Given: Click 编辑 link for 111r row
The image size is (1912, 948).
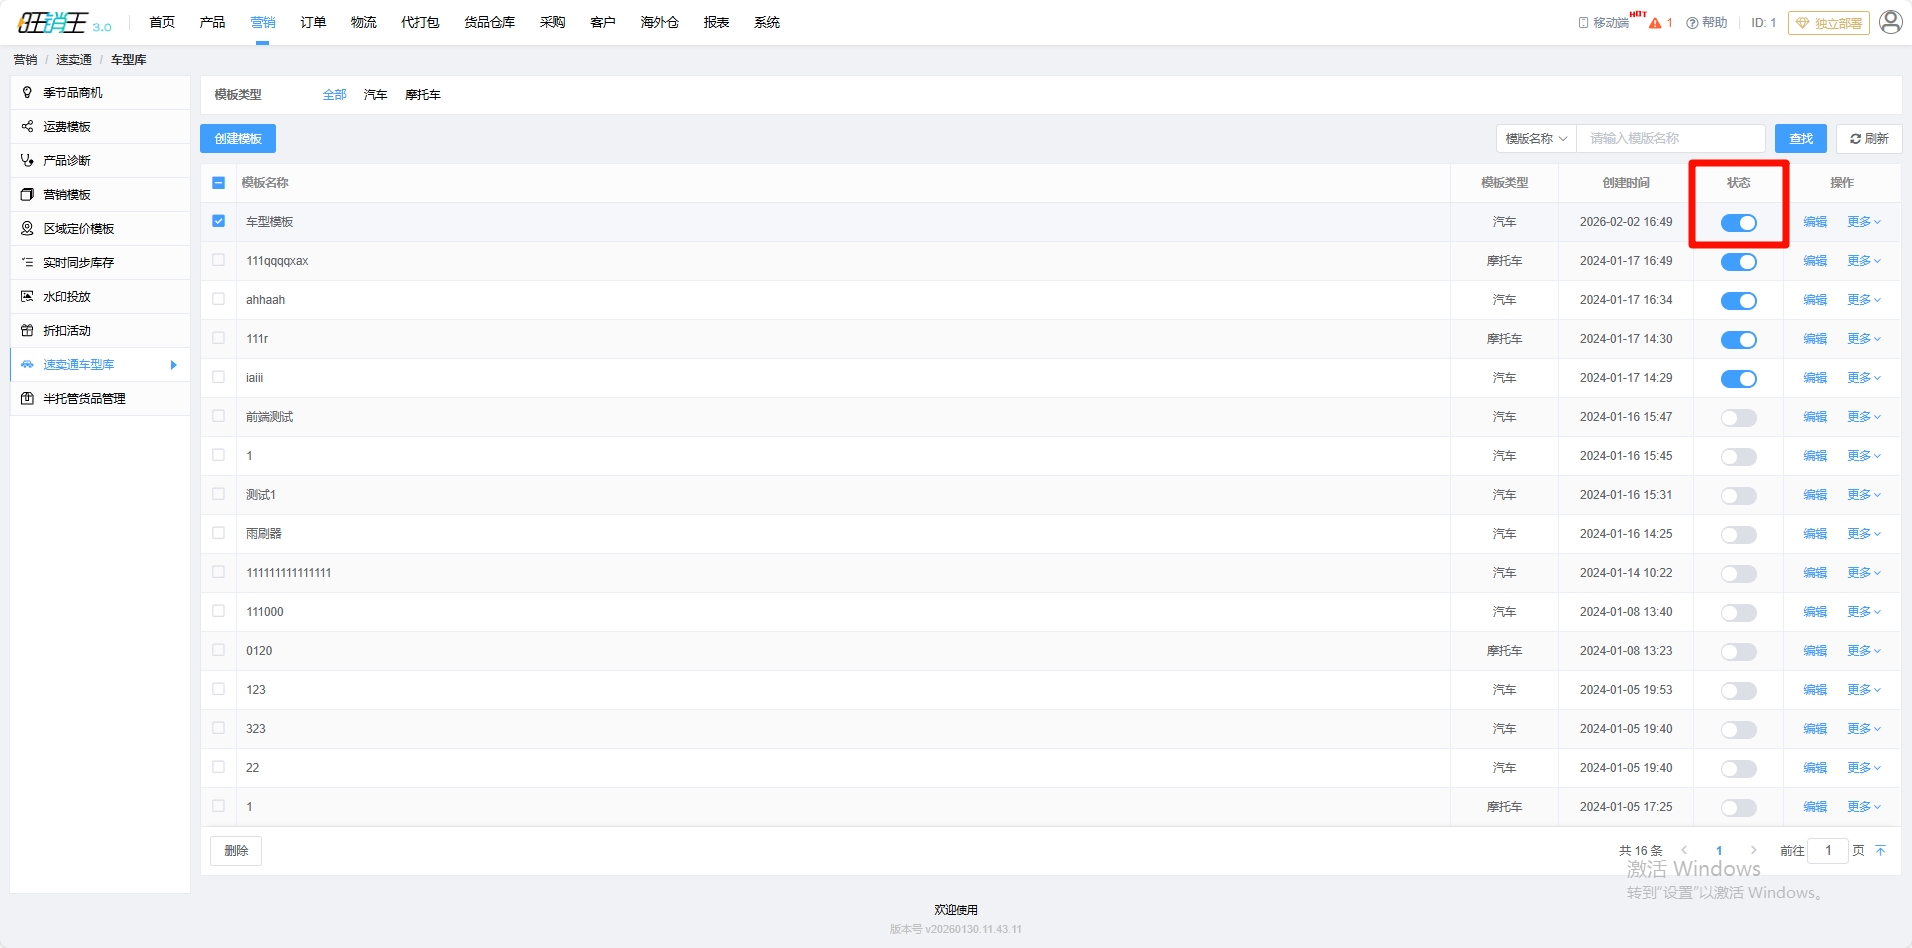Looking at the screenshot, I should coord(1814,339).
